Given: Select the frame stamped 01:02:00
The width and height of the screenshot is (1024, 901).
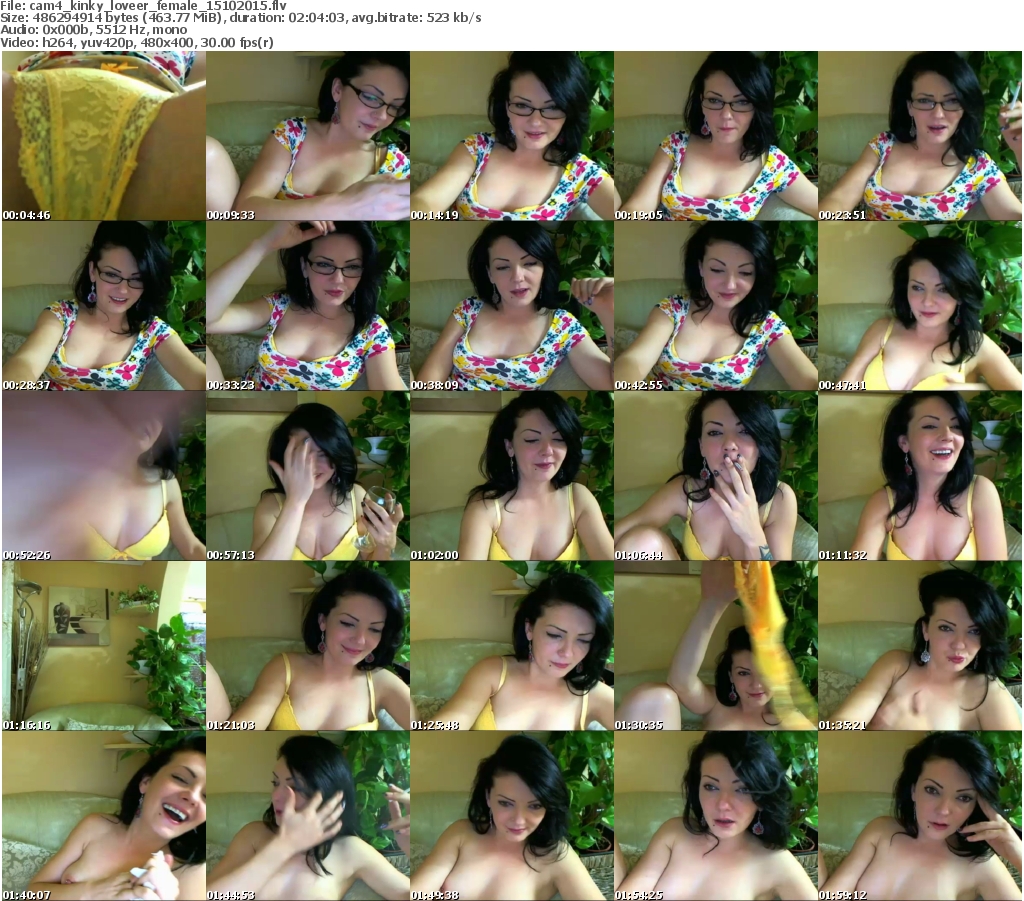Looking at the screenshot, I should [x=512, y=476].
